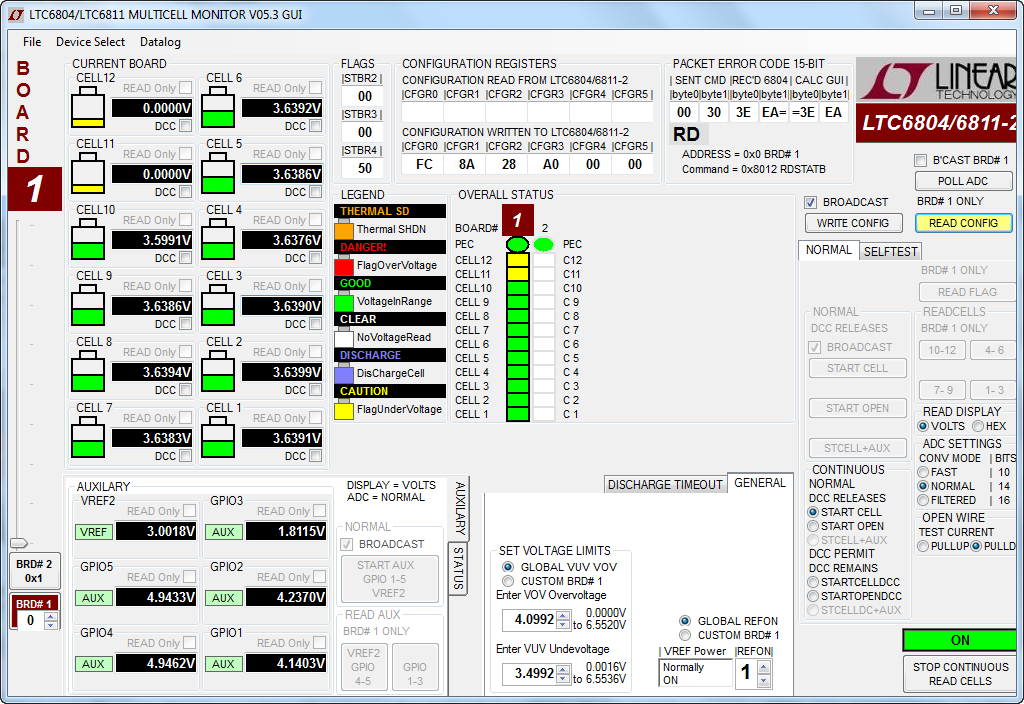
Task: Choose CUSTOM BRD# 1 voltage limits
Action: [508, 581]
